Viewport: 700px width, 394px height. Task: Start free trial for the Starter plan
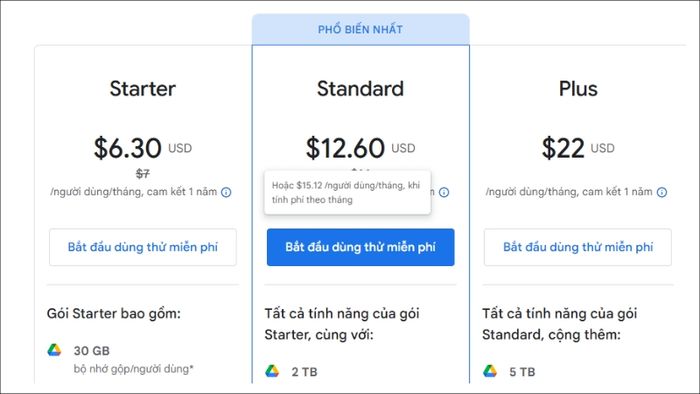point(143,247)
